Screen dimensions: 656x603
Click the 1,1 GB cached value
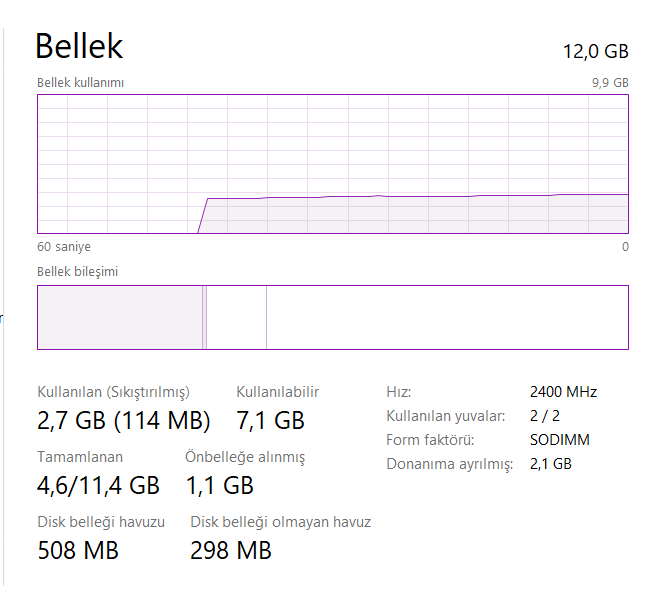point(219,485)
